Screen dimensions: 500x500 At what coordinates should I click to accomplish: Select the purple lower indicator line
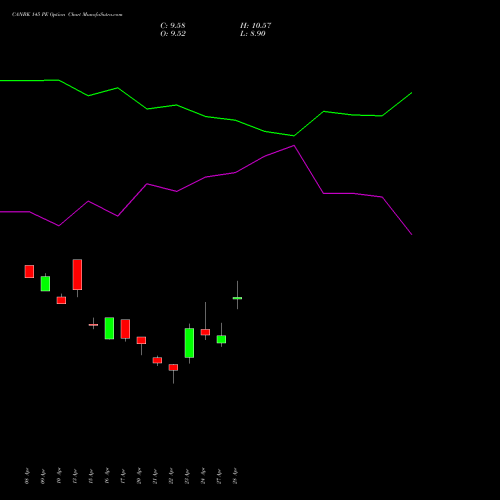206,177
